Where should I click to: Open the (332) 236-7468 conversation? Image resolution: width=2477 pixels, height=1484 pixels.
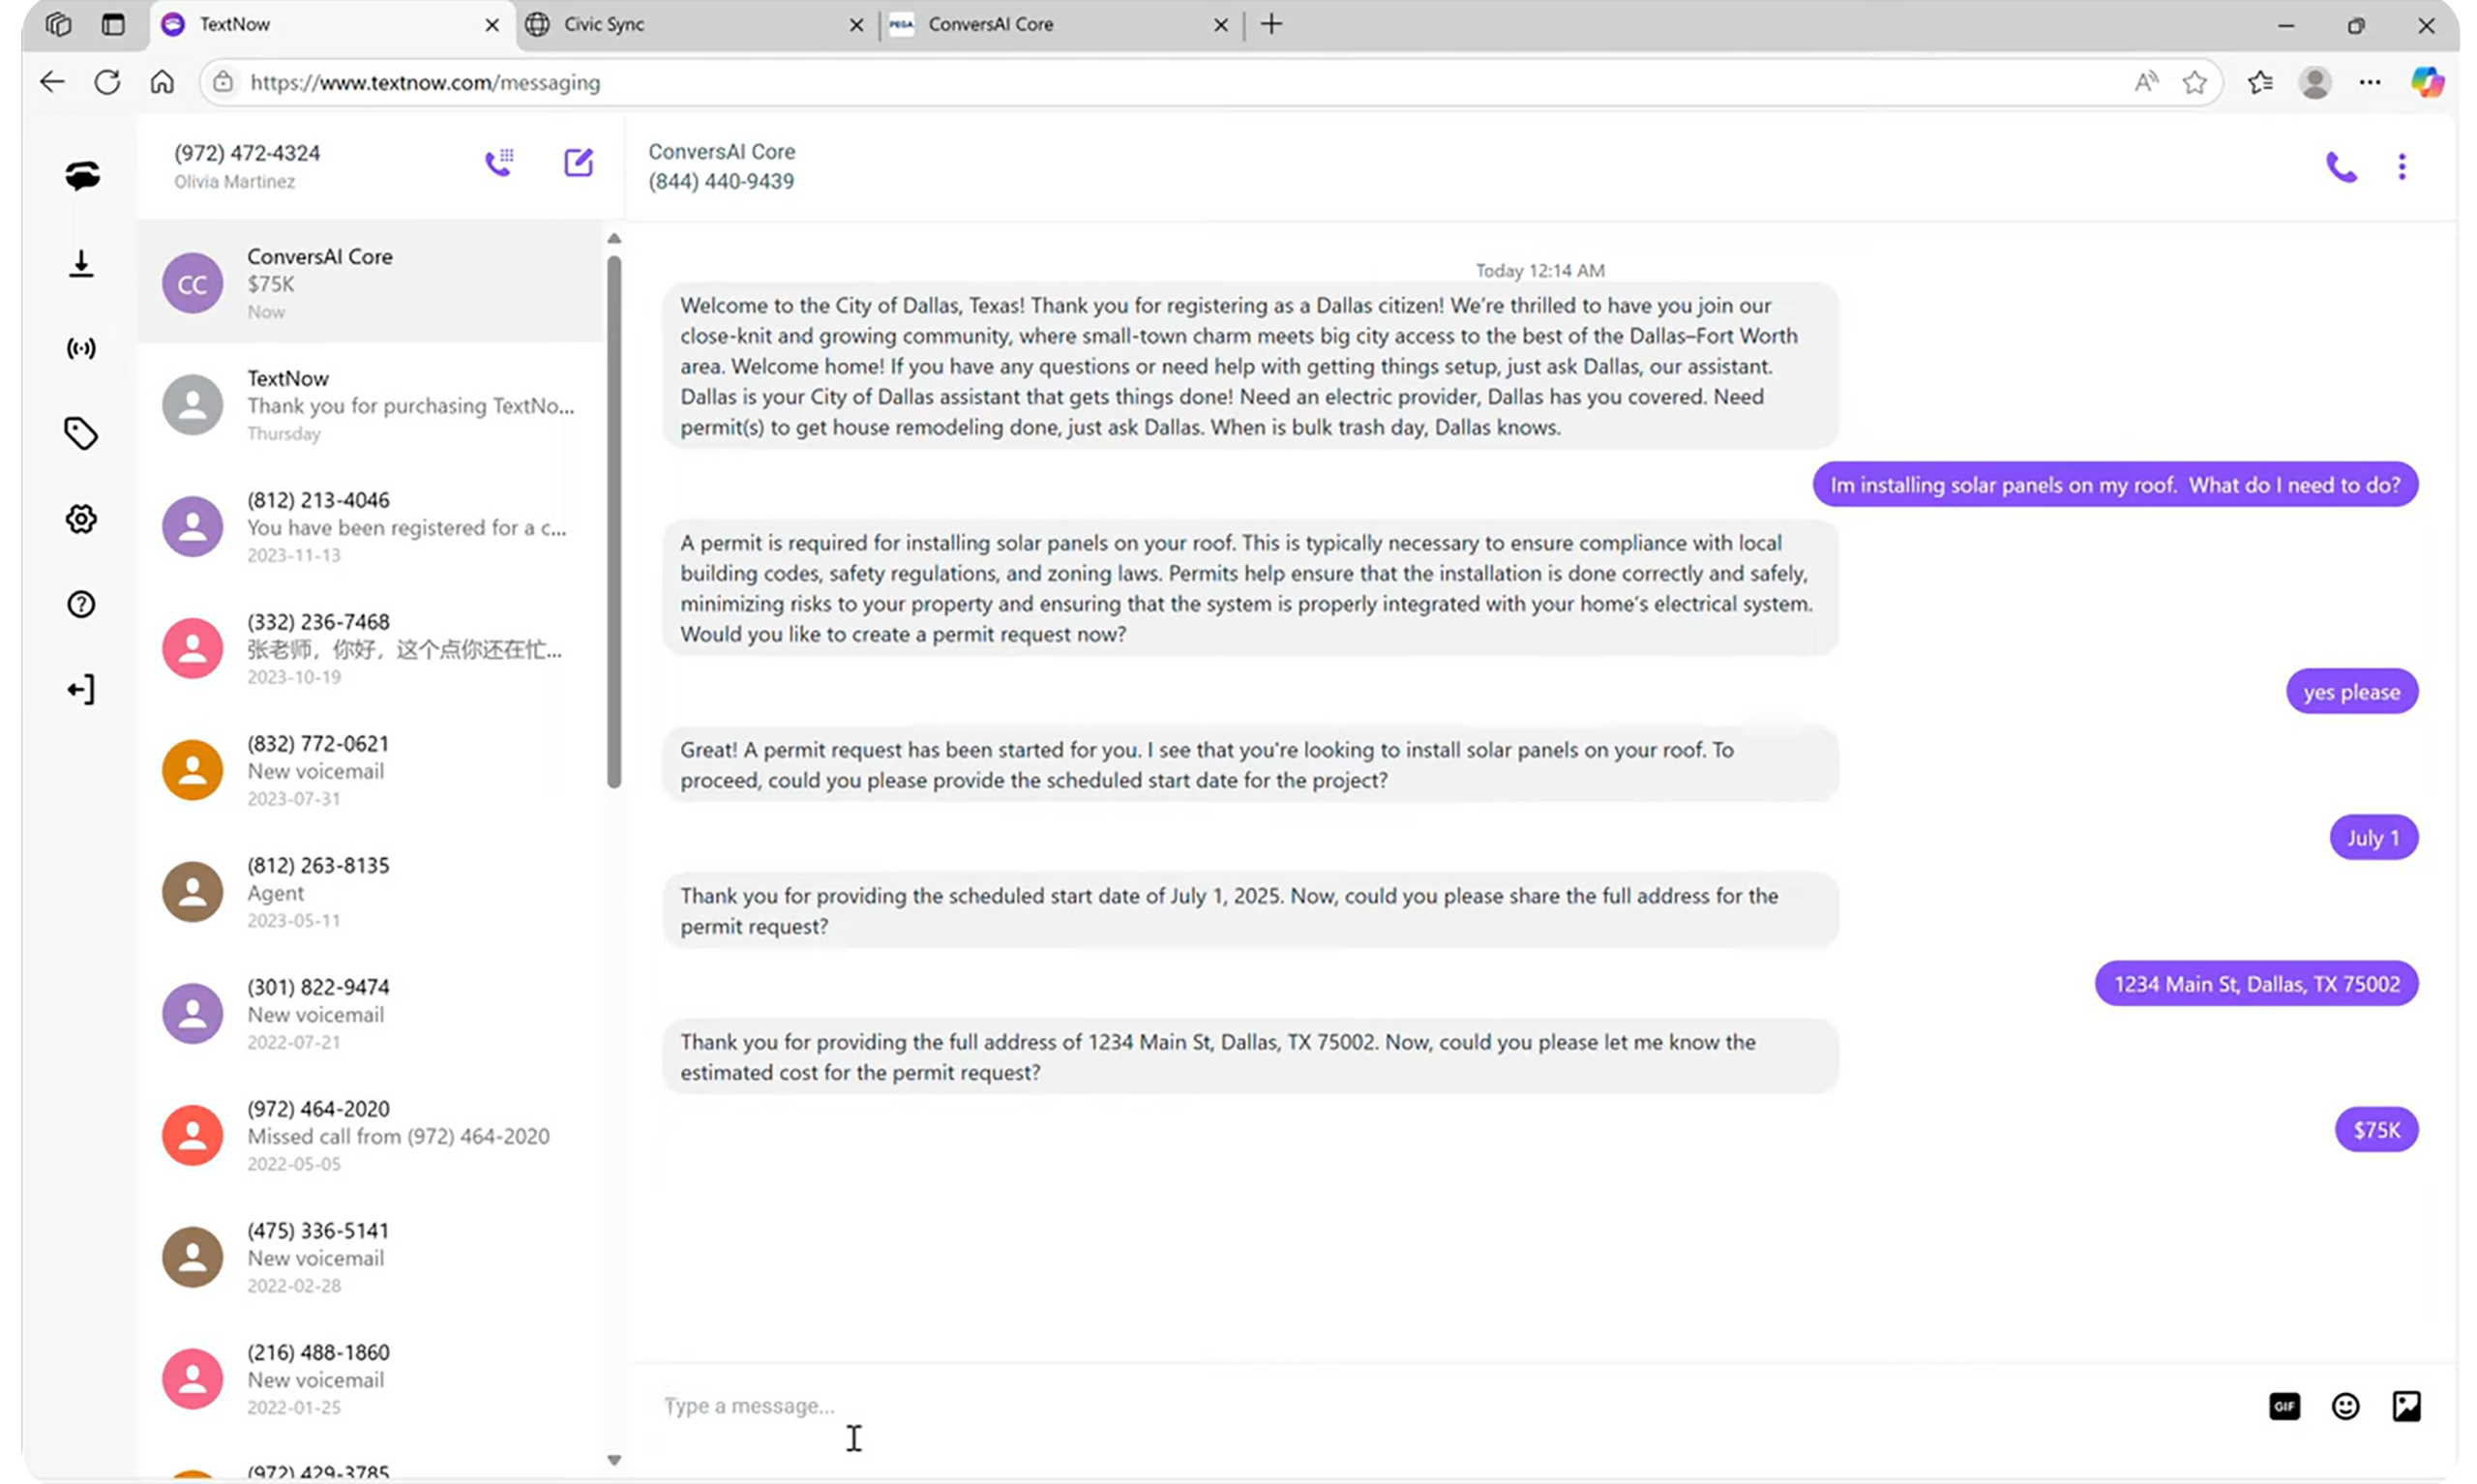click(x=370, y=649)
